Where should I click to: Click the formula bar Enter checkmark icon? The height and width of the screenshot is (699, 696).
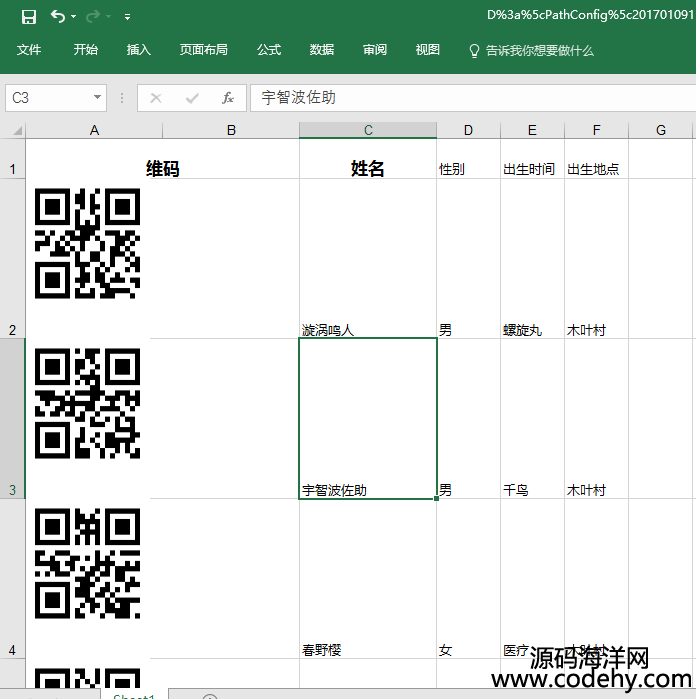[192, 98]
